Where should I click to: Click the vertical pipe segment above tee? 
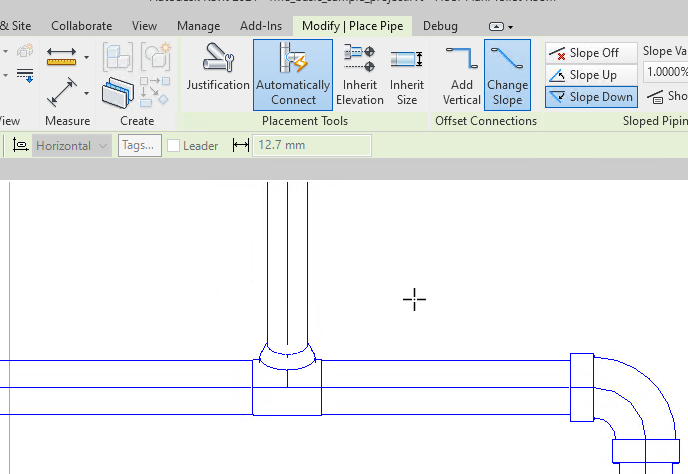pyautogui.click(x=287, y=263)
